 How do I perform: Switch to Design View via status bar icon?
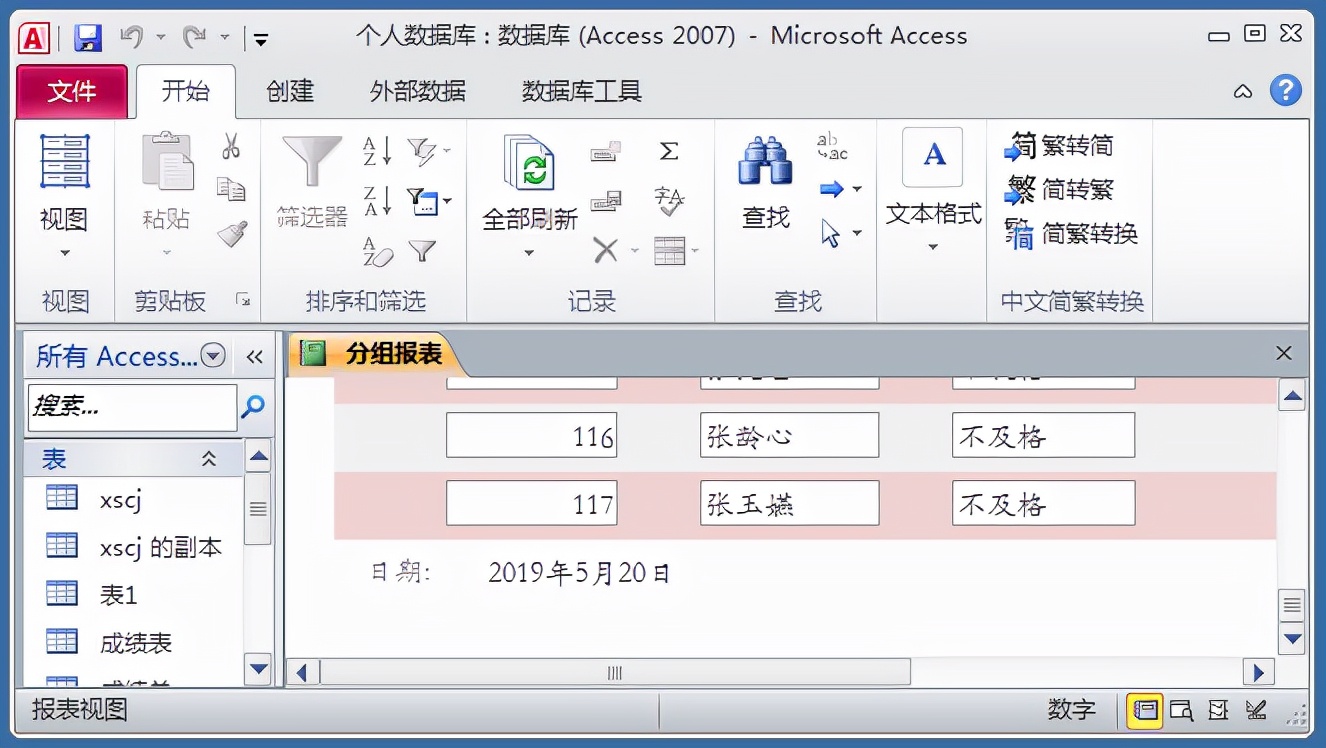(1254, 711)
